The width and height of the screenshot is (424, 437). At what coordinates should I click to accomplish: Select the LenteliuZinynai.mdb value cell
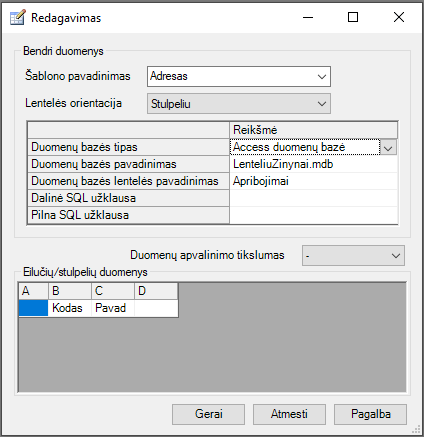(313, 164)
